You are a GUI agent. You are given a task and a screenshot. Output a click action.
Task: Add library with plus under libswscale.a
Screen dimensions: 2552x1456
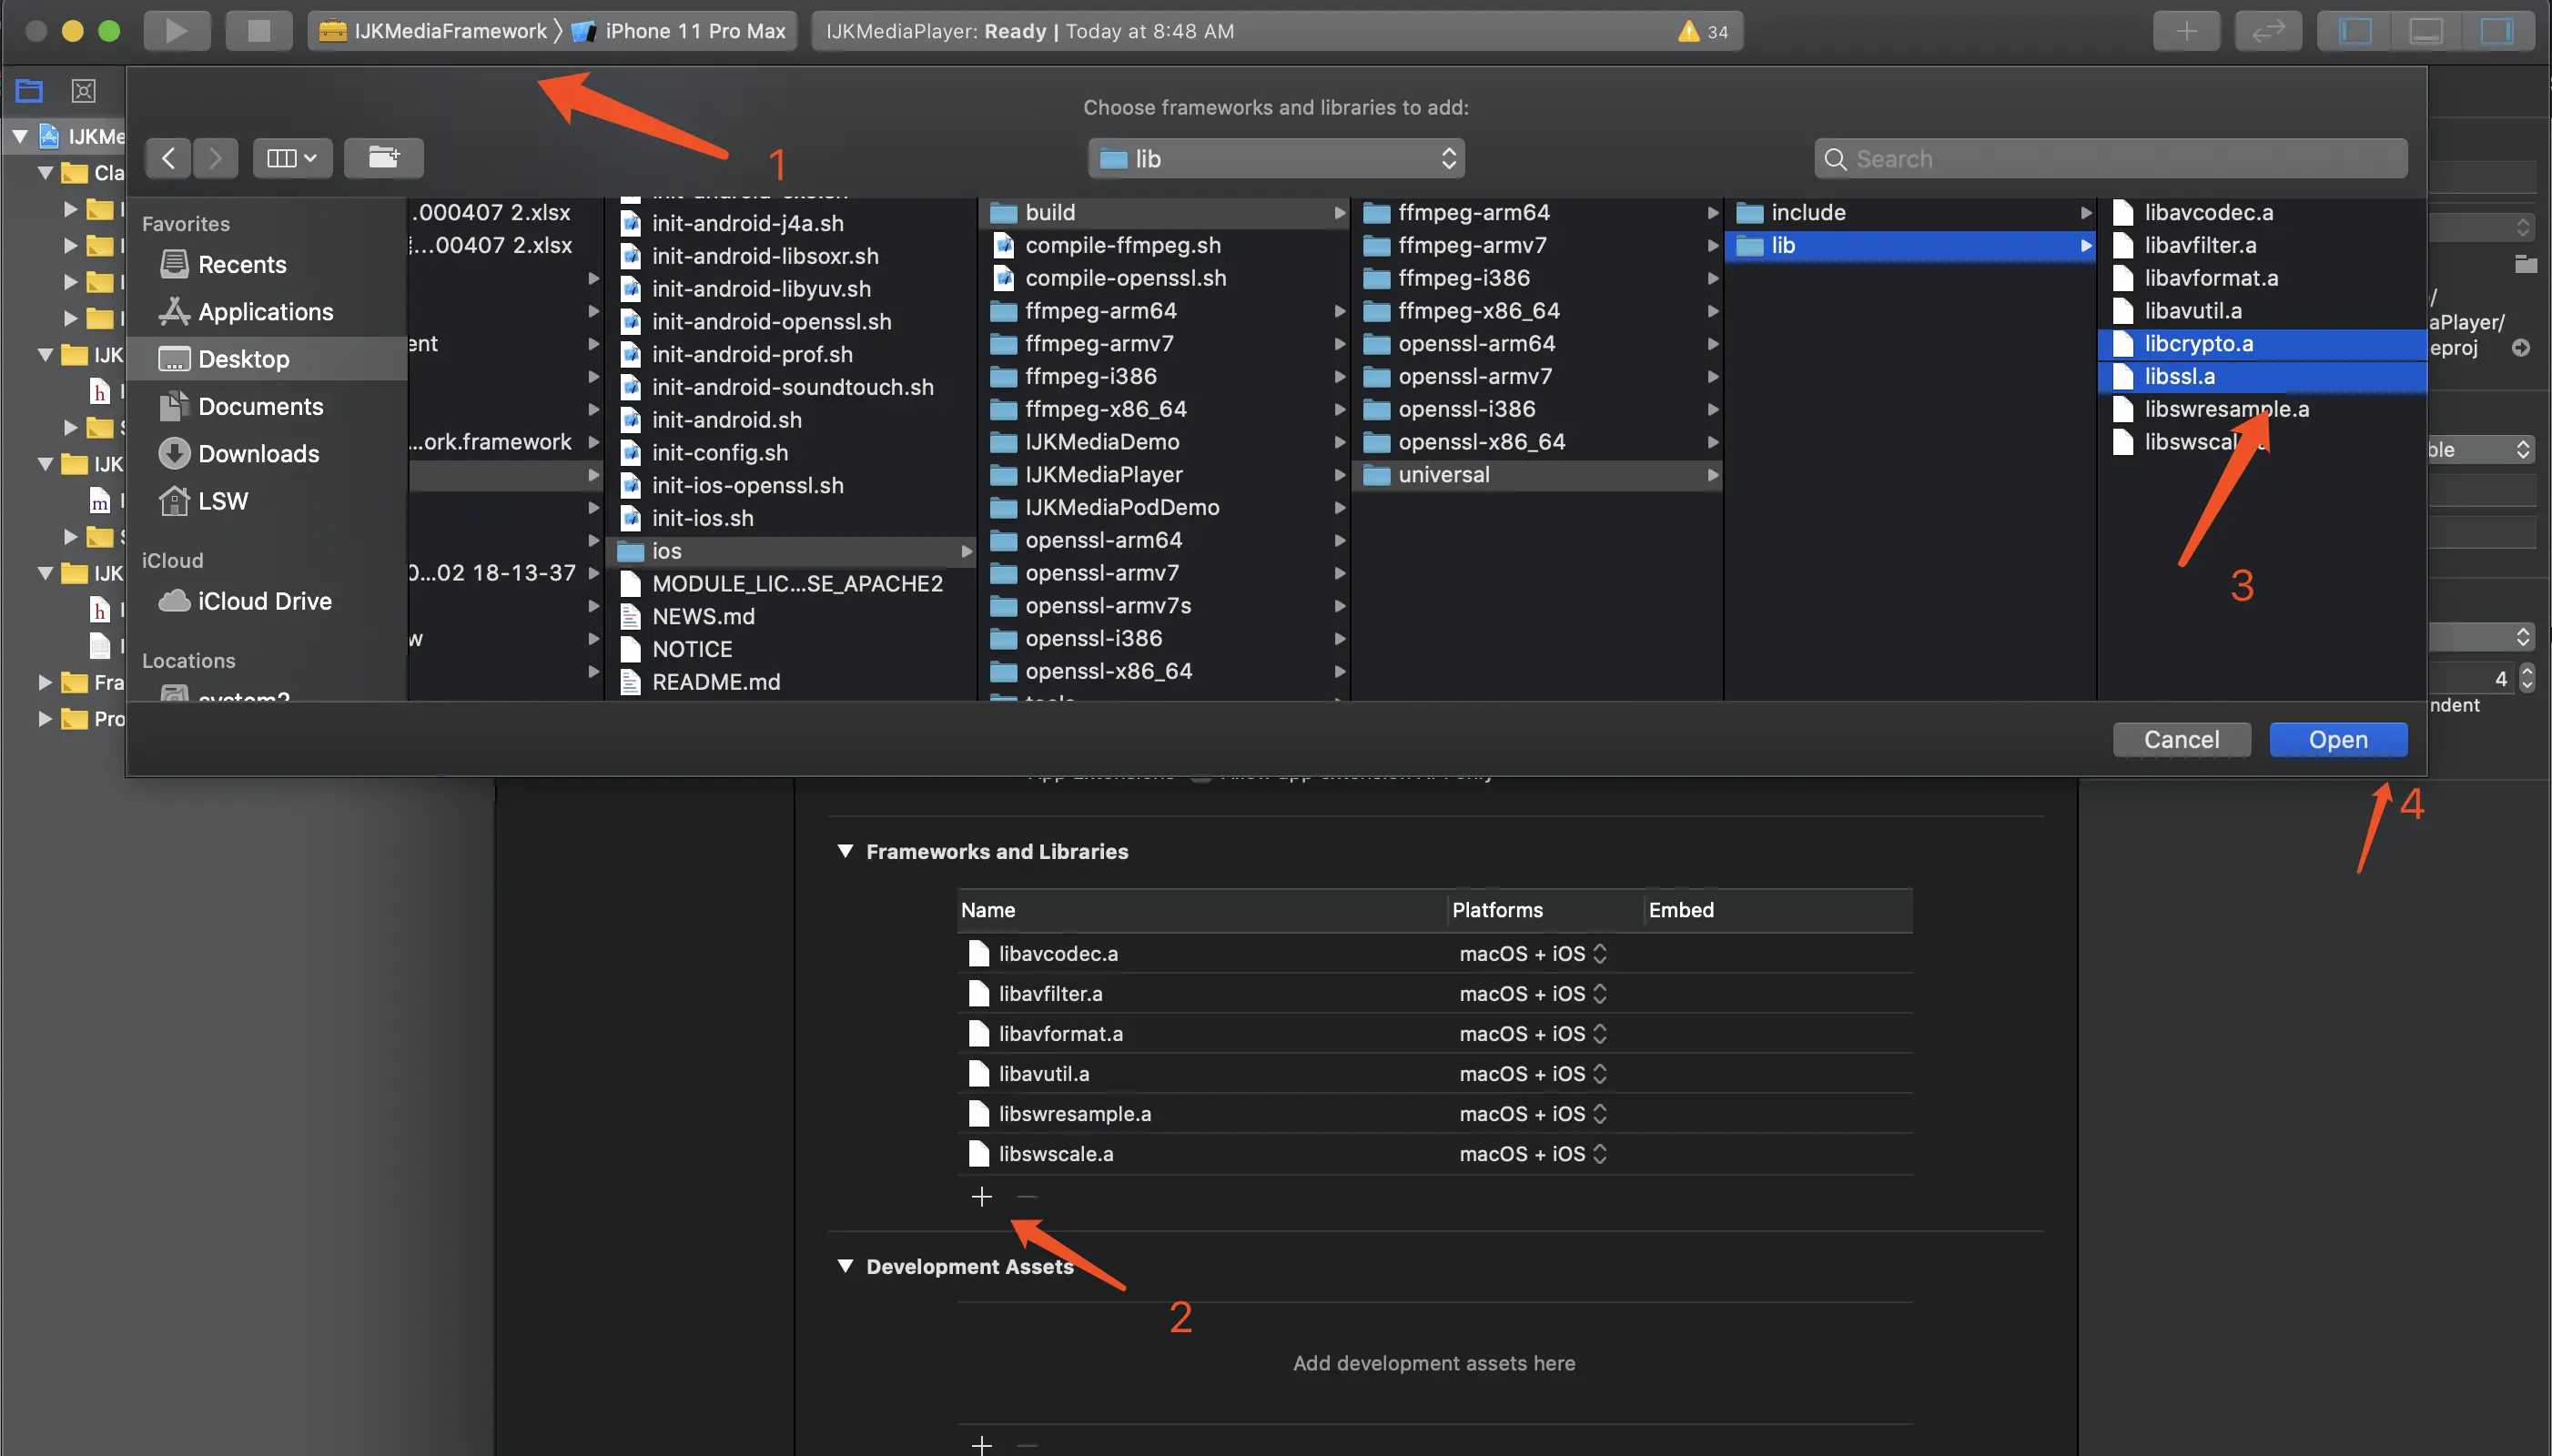click(981, 1196)
